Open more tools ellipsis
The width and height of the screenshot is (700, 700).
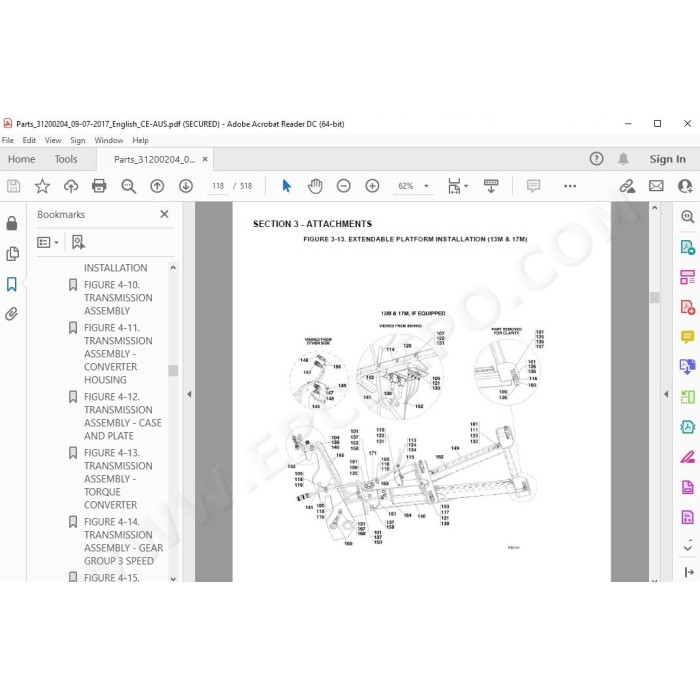(570, 186)
